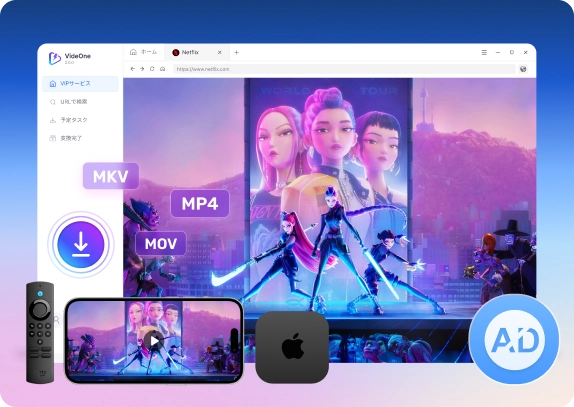Click the Apple TV box logo

[293, 346]
